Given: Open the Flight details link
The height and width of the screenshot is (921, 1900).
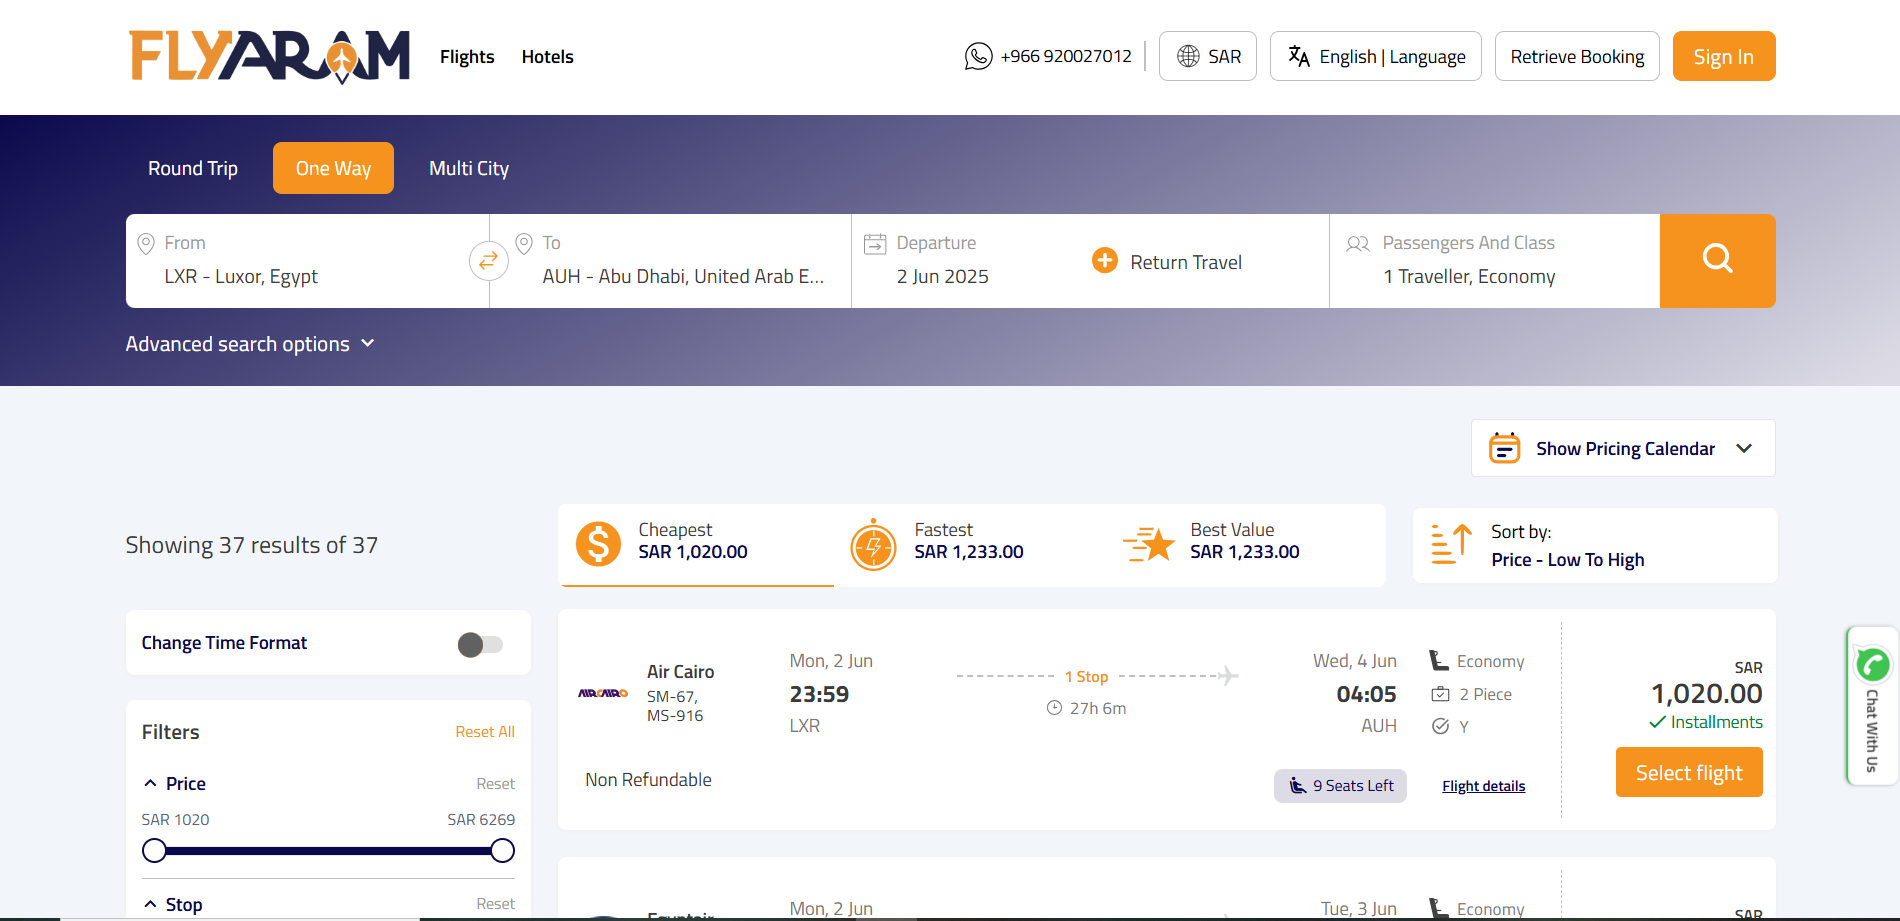Looking at the screenshot, I should pyautogui.click(x=1483, y=786).
